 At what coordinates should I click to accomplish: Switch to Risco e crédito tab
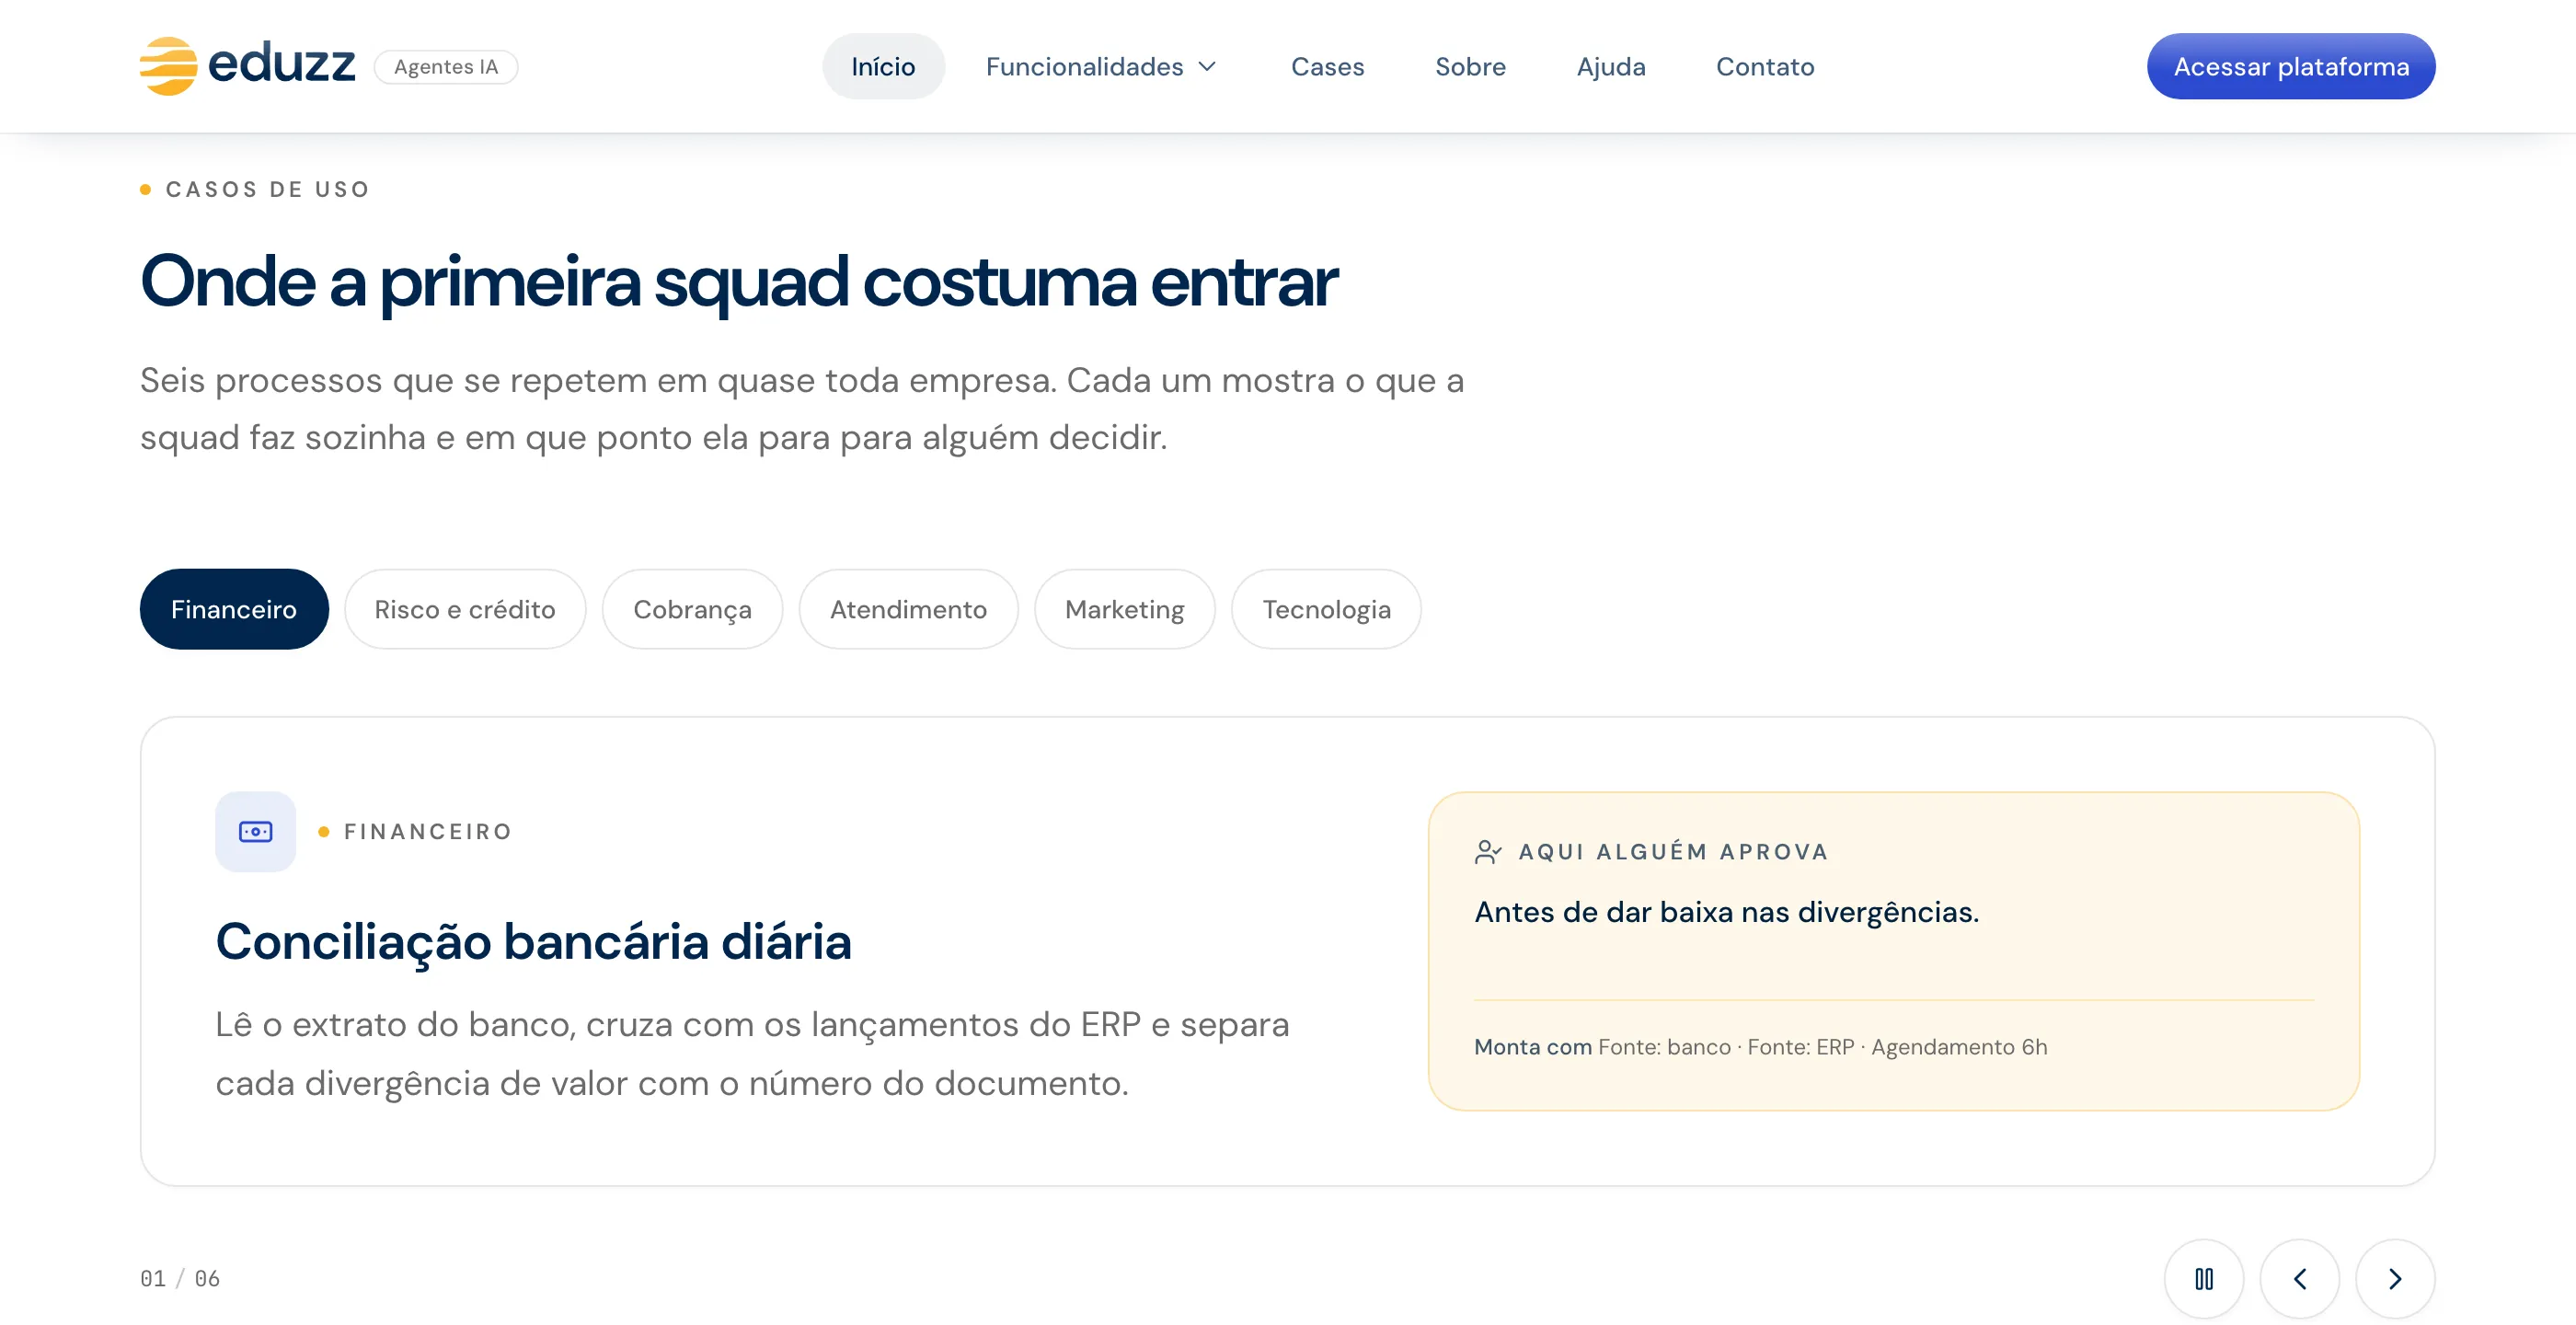coord(465,609)
